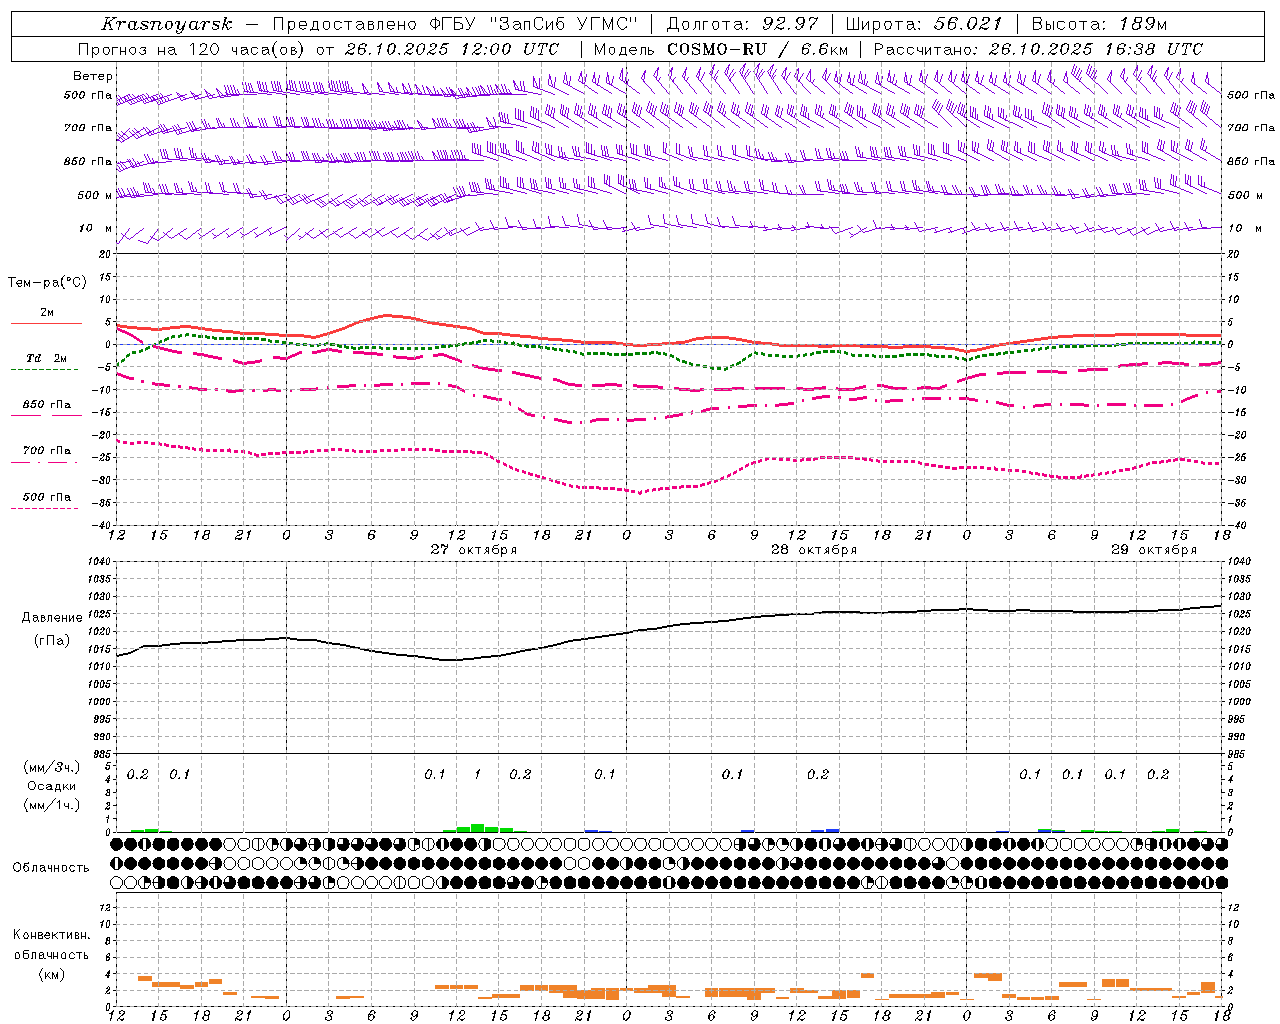Image resolution: width=1280 pixels, height=1024 pixels.
Task: Click "10 м" wind level label on left
Action: tap(96, 229)
